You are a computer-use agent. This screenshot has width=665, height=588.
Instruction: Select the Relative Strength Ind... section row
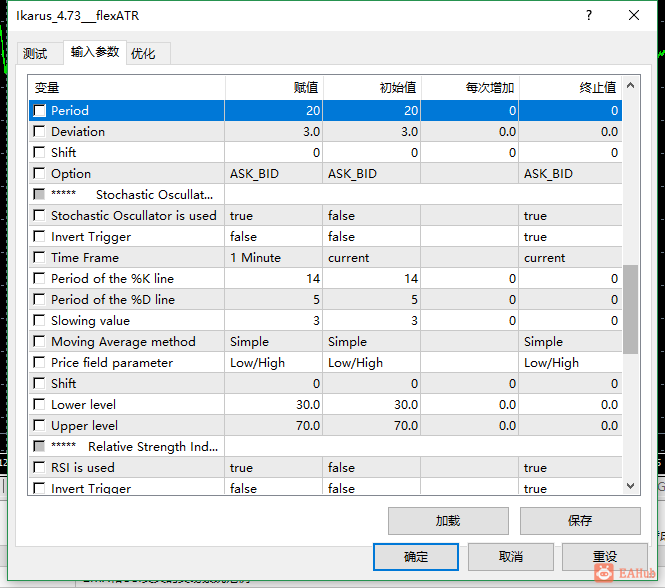pos(325,447)
